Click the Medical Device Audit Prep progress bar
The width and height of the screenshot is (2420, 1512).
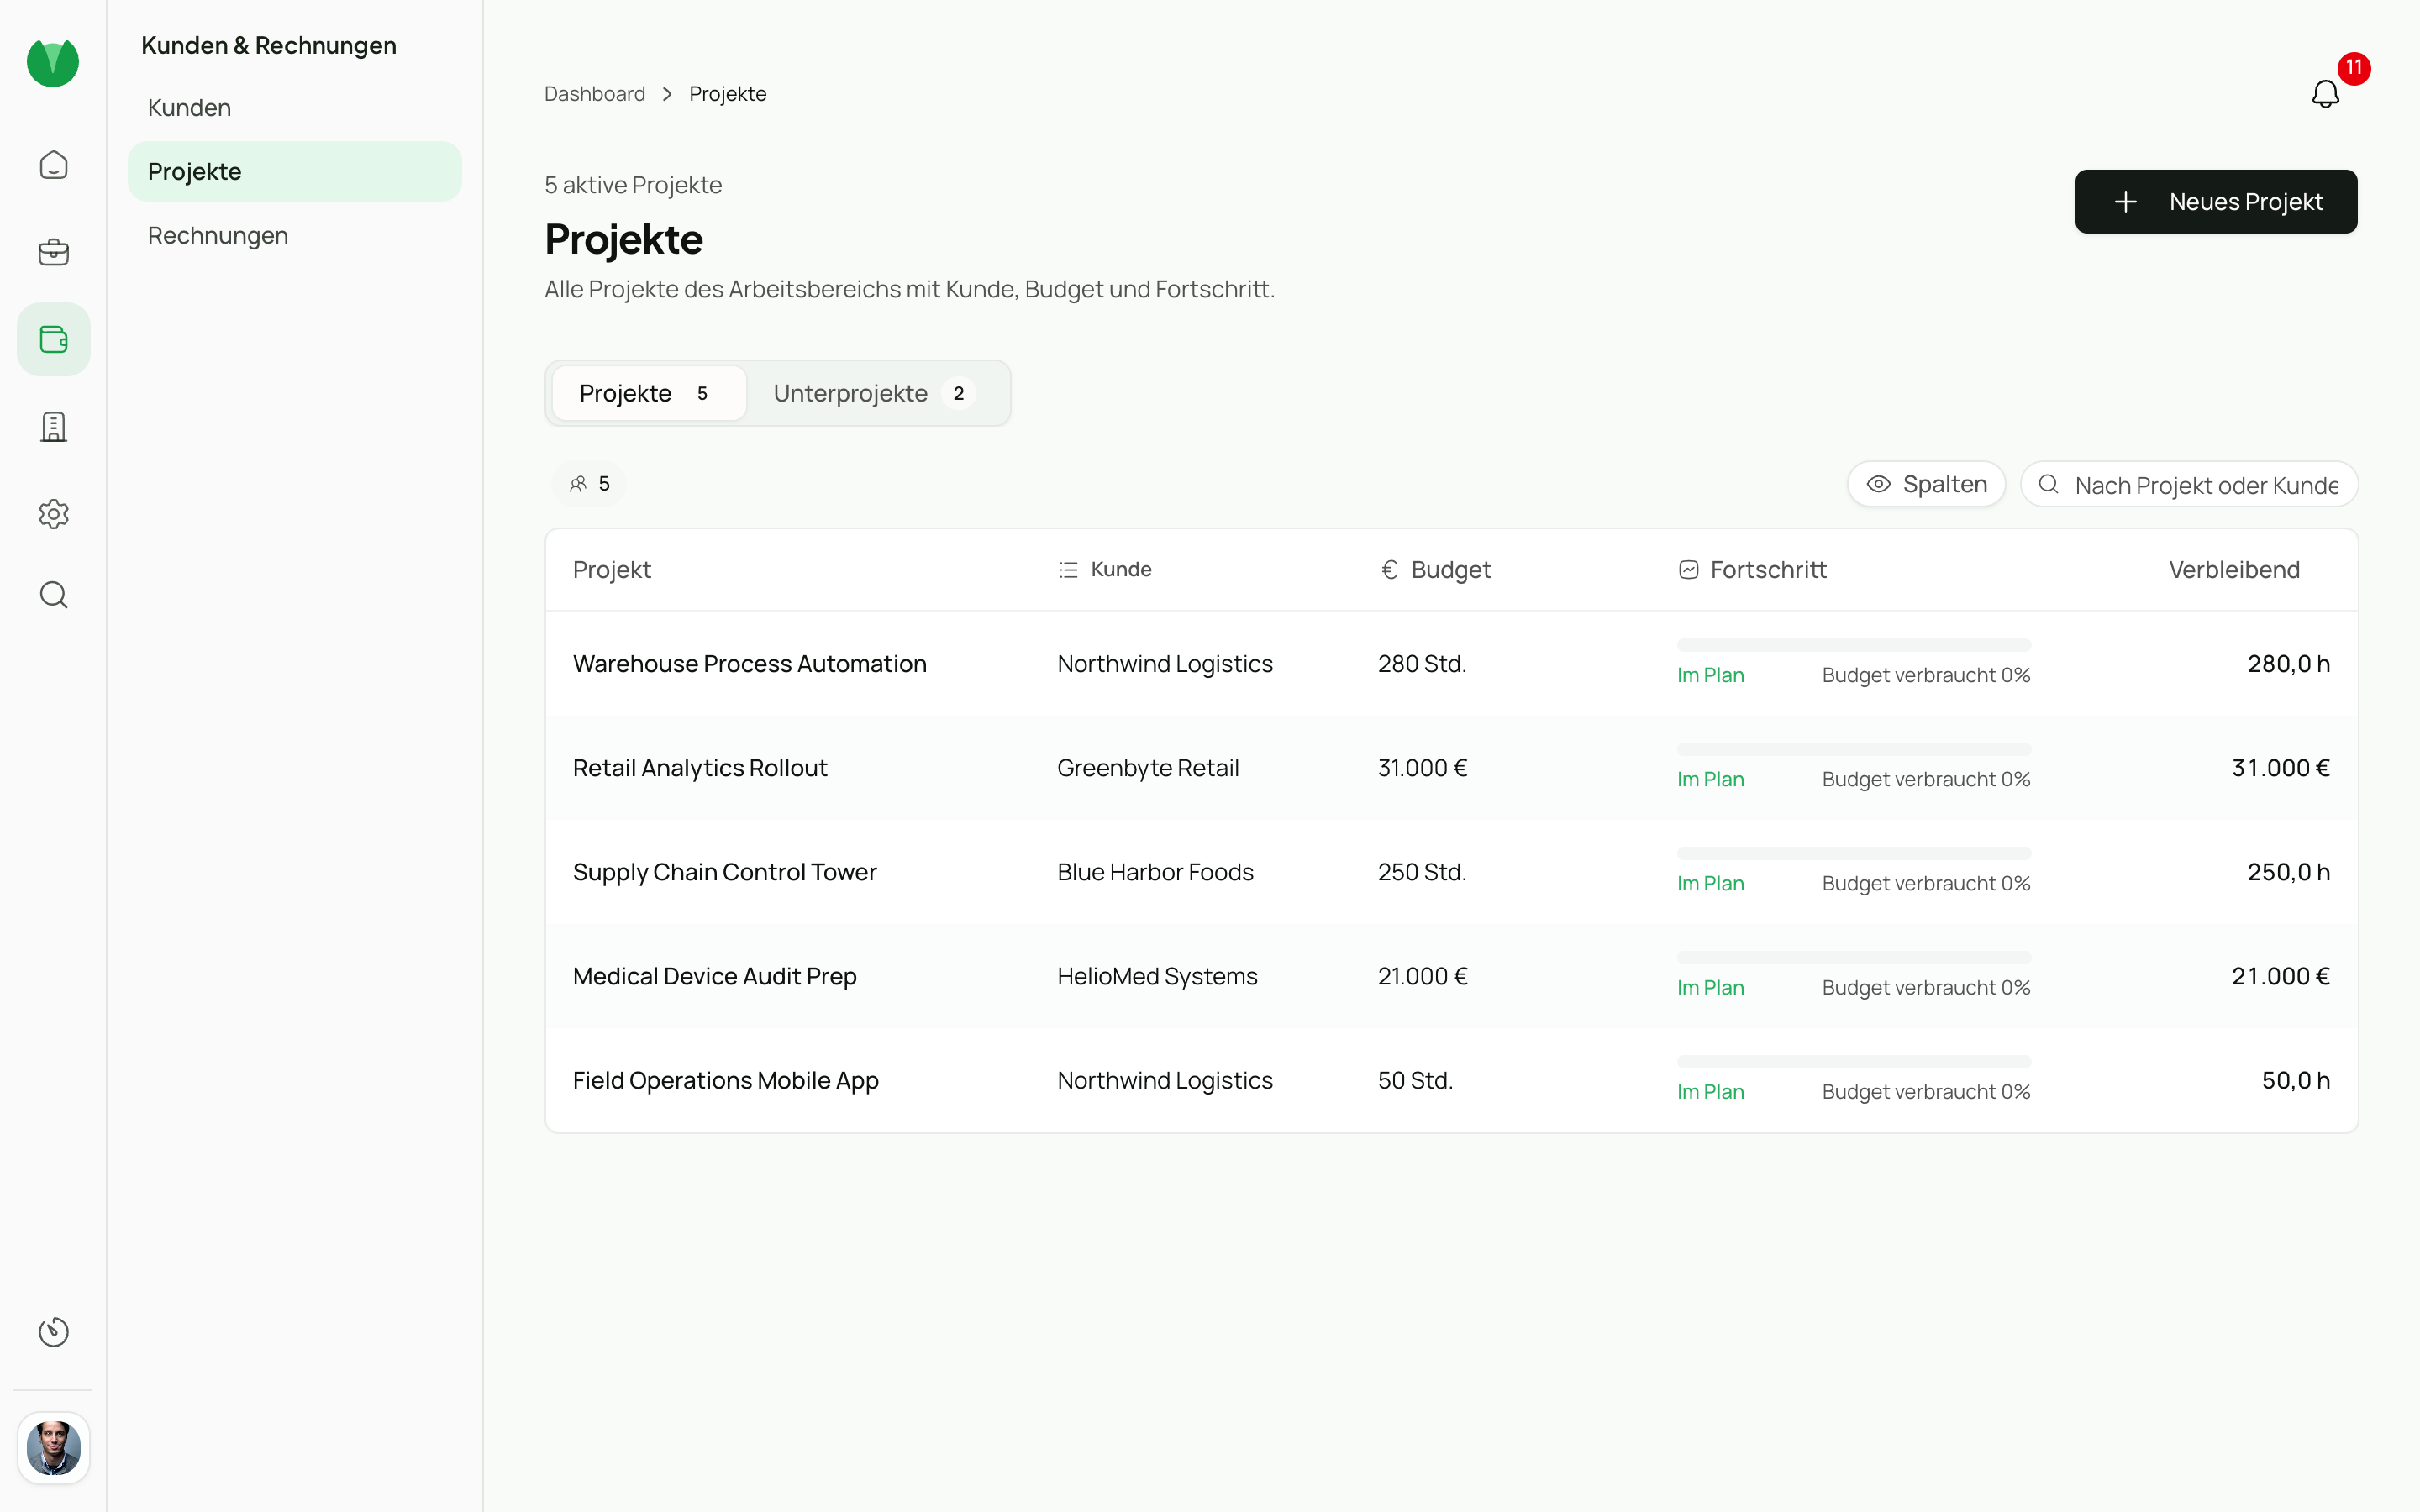click(1854, 957)
